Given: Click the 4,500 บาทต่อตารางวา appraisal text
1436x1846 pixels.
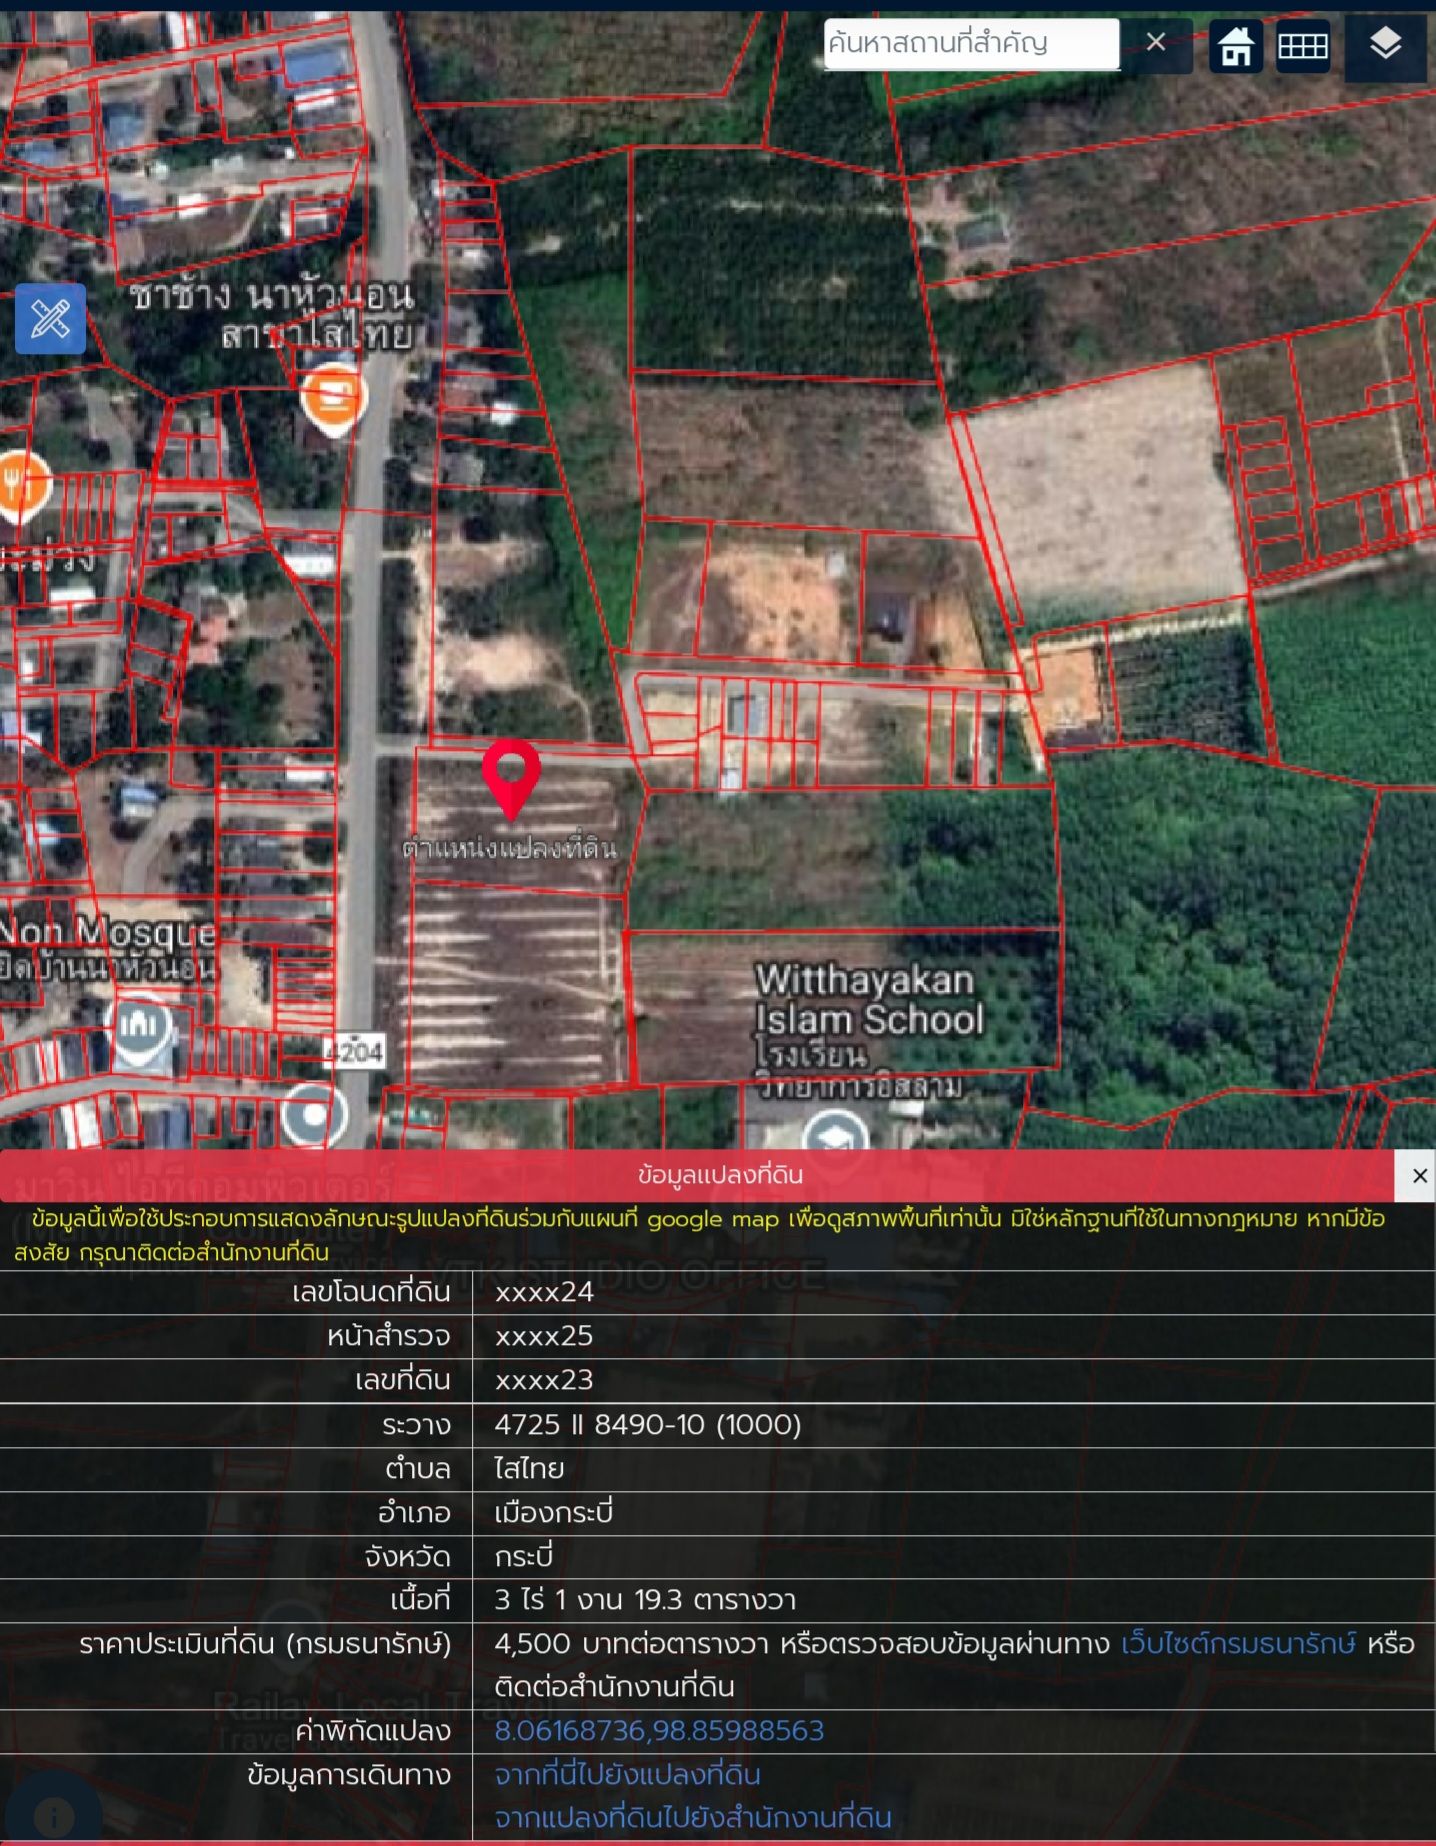Looking at the screenshot, I should (631, 1644).
